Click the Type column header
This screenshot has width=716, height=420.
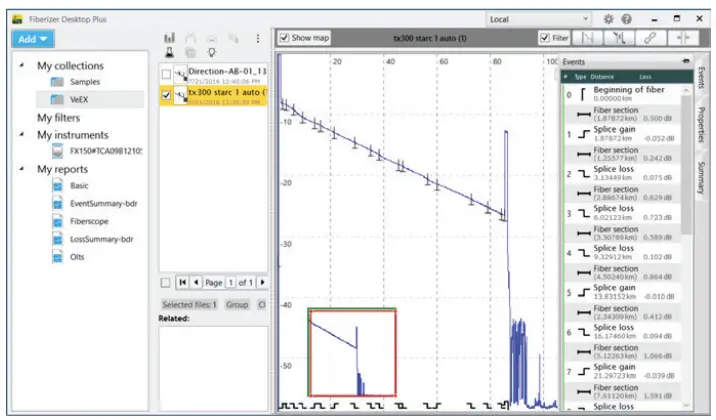tap(580, 77)
